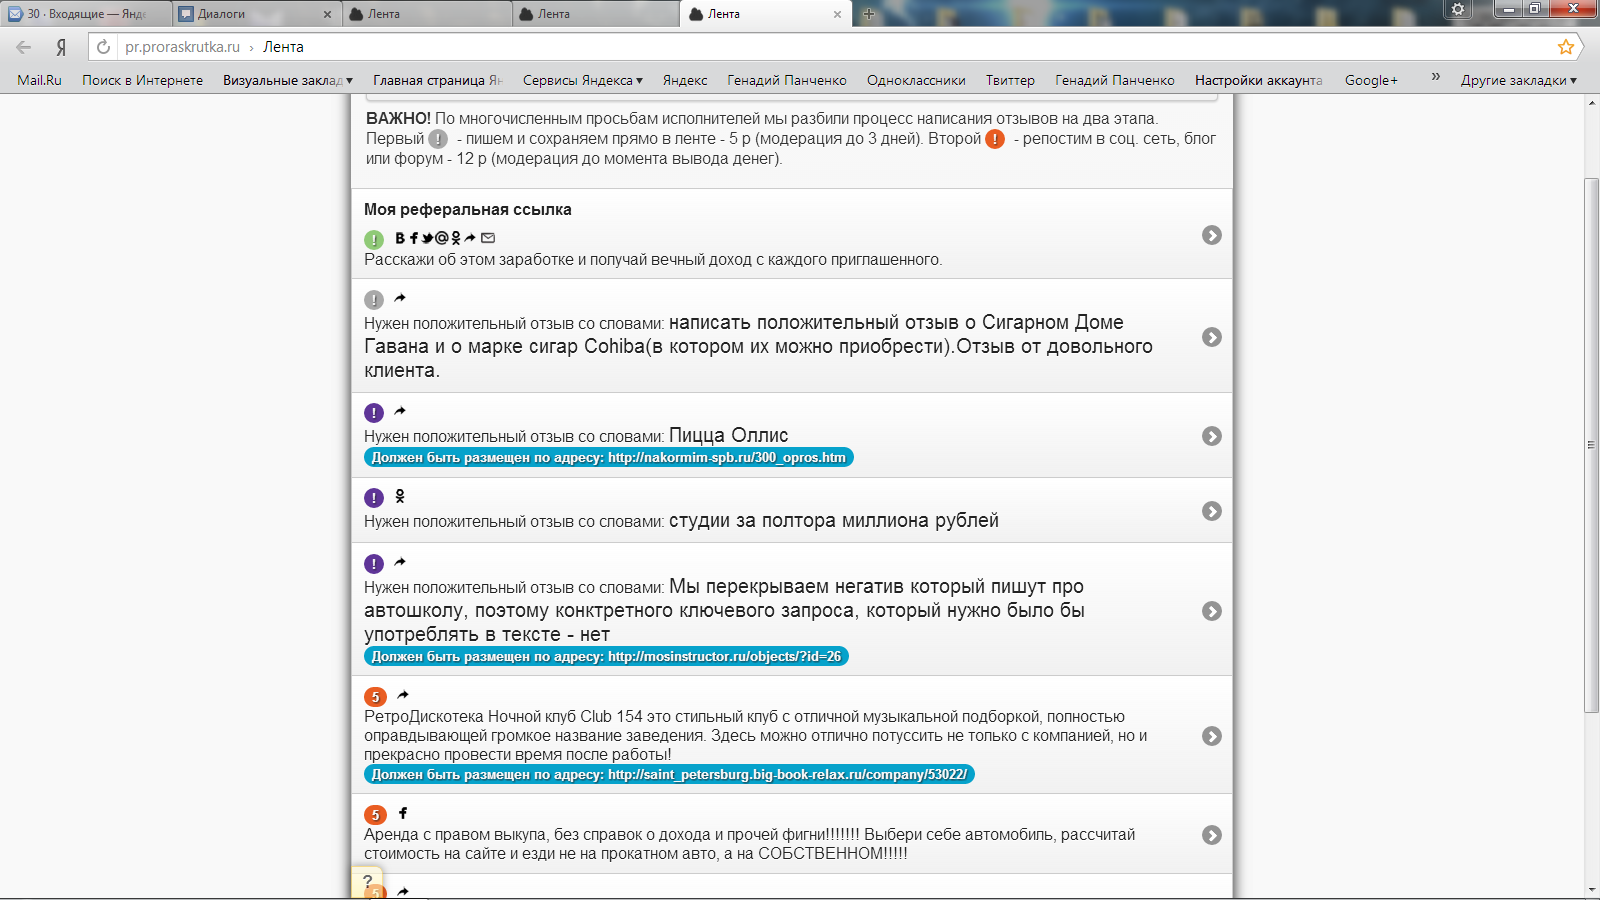This screenshot has width=1600, height=900.
Task: Send referral link with envelope email icon
Action: click(488, 238)
